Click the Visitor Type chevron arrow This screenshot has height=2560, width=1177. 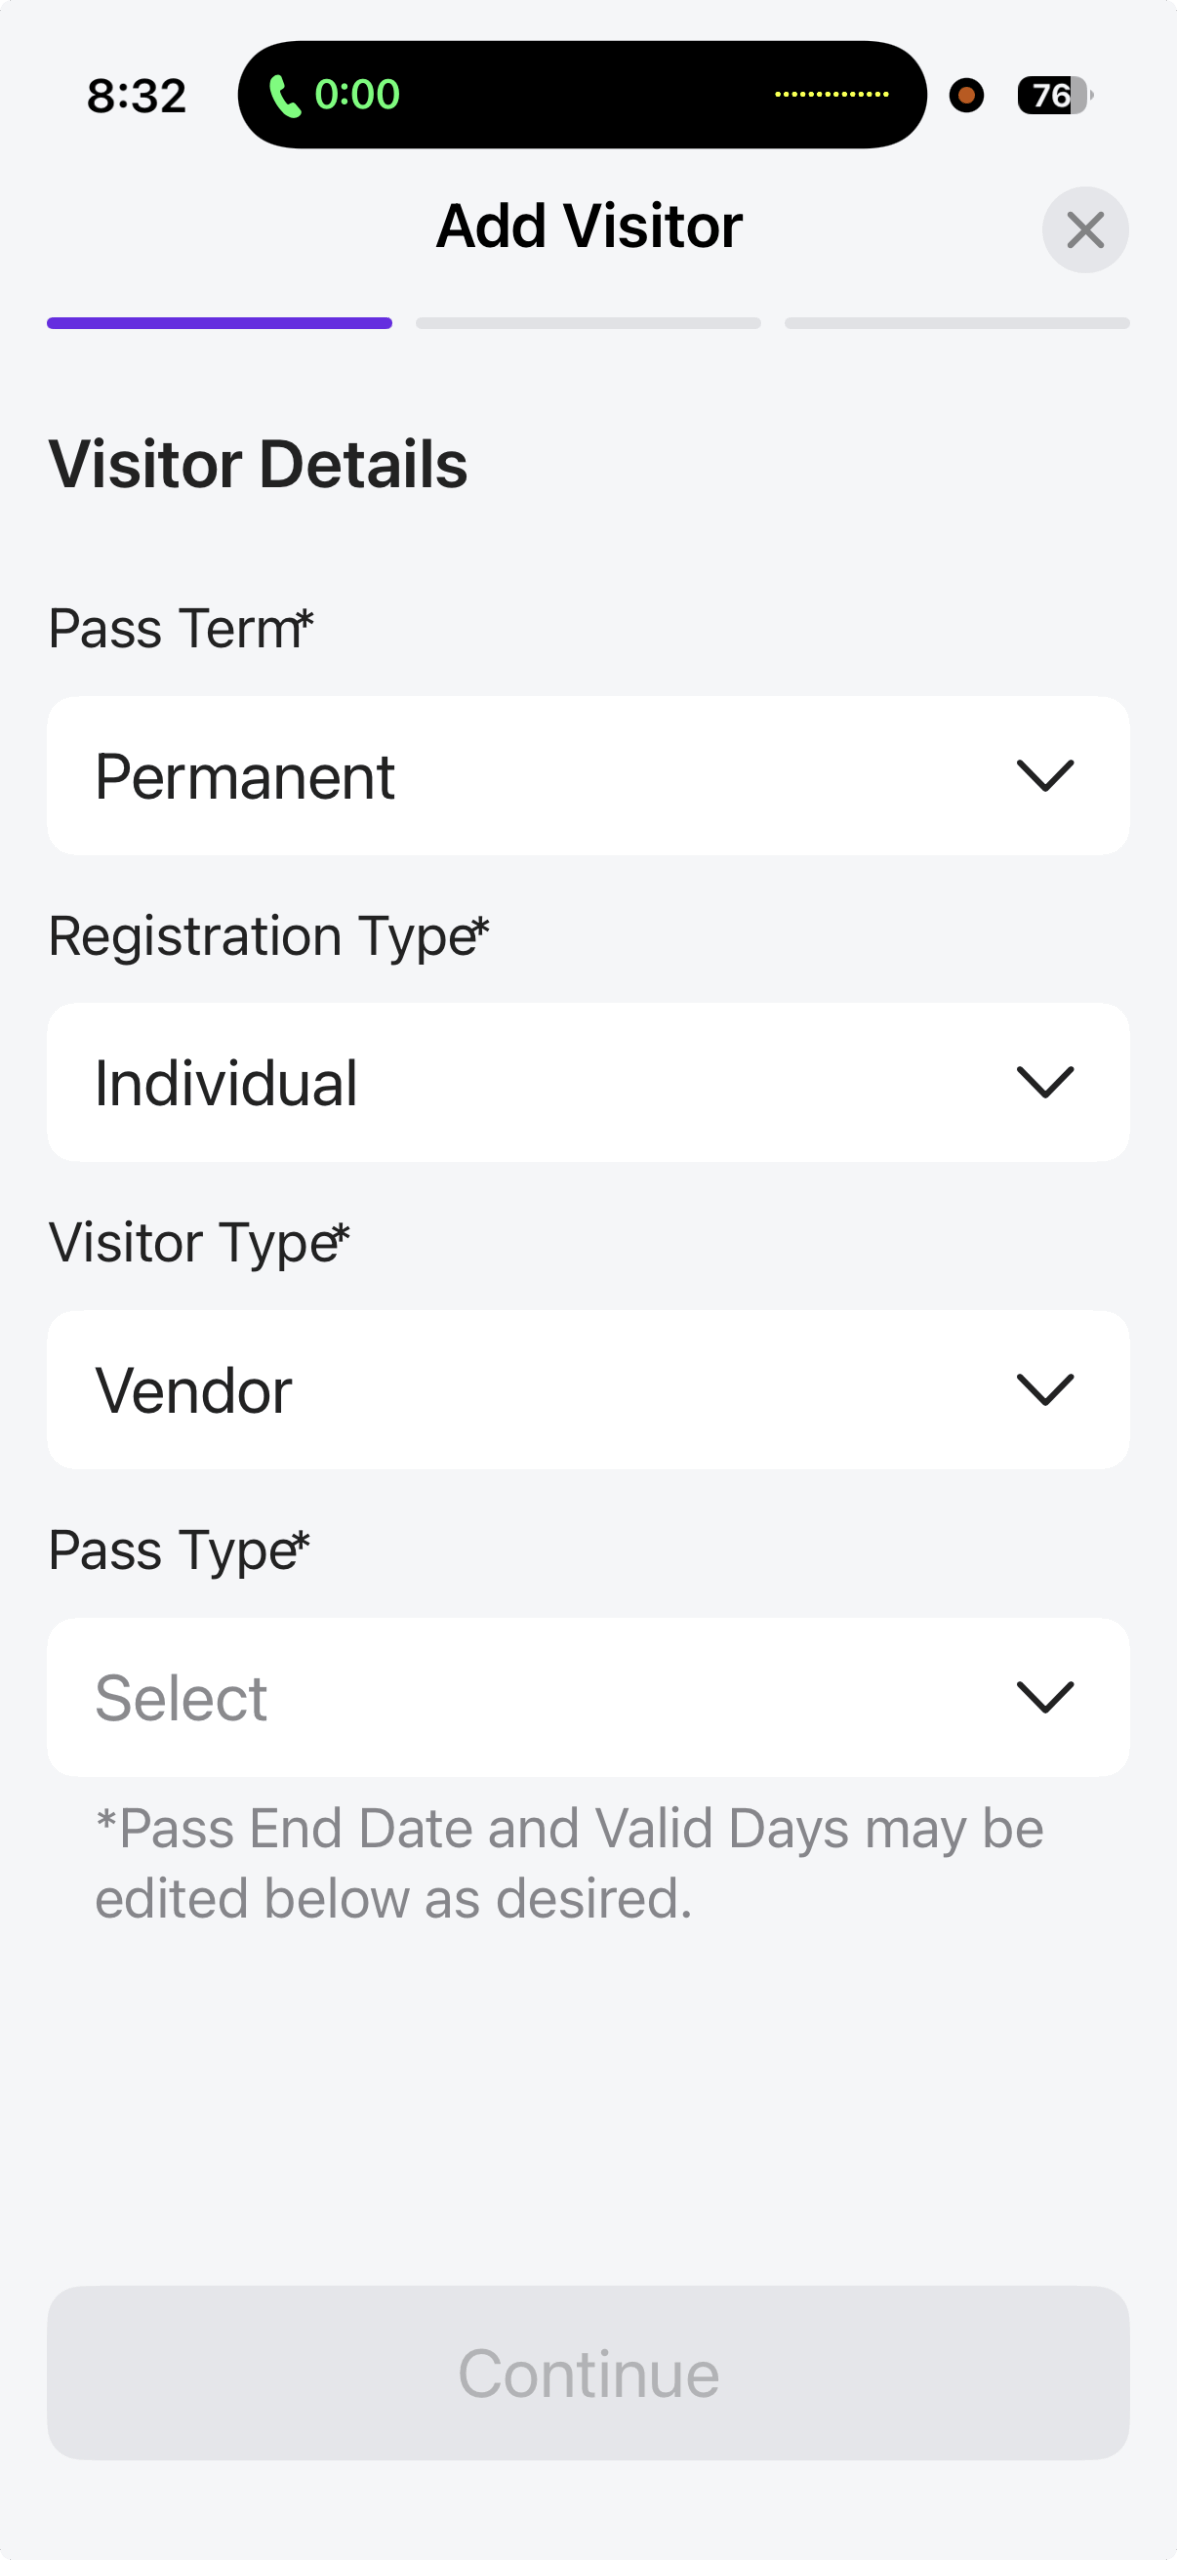(1045, 1389)
